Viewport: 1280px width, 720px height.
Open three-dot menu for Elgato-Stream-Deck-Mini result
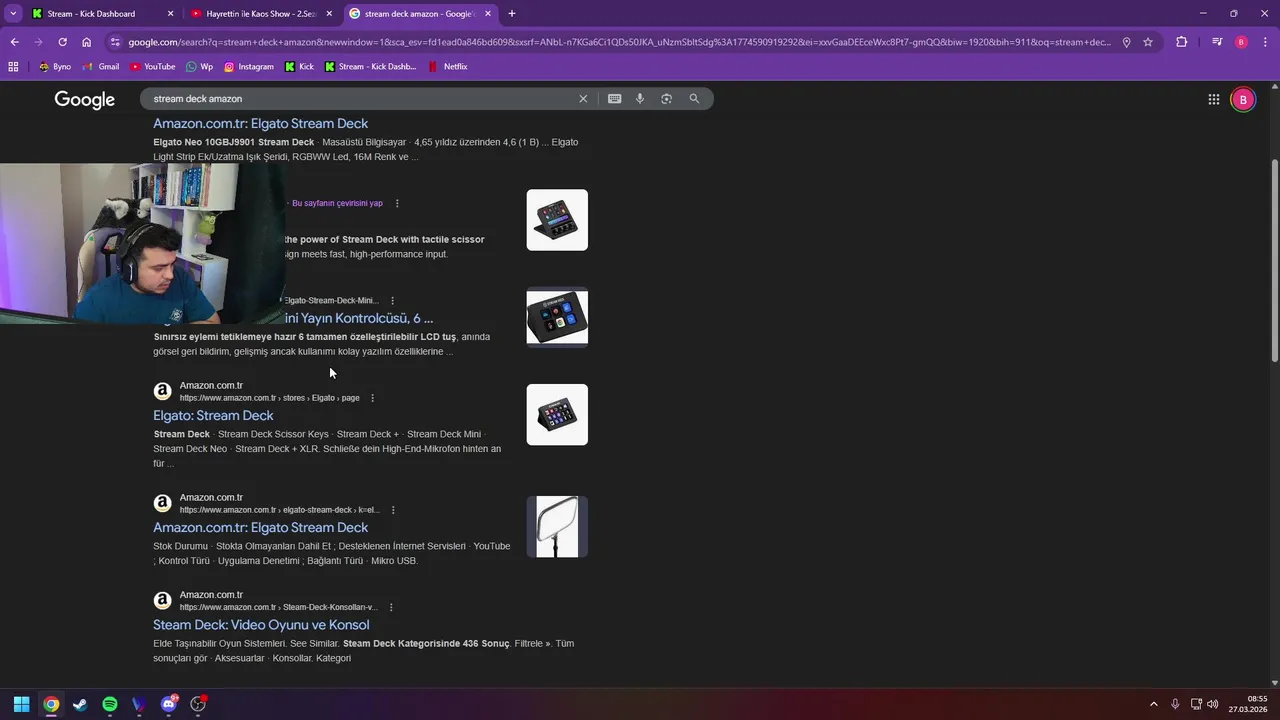(392, 300)
